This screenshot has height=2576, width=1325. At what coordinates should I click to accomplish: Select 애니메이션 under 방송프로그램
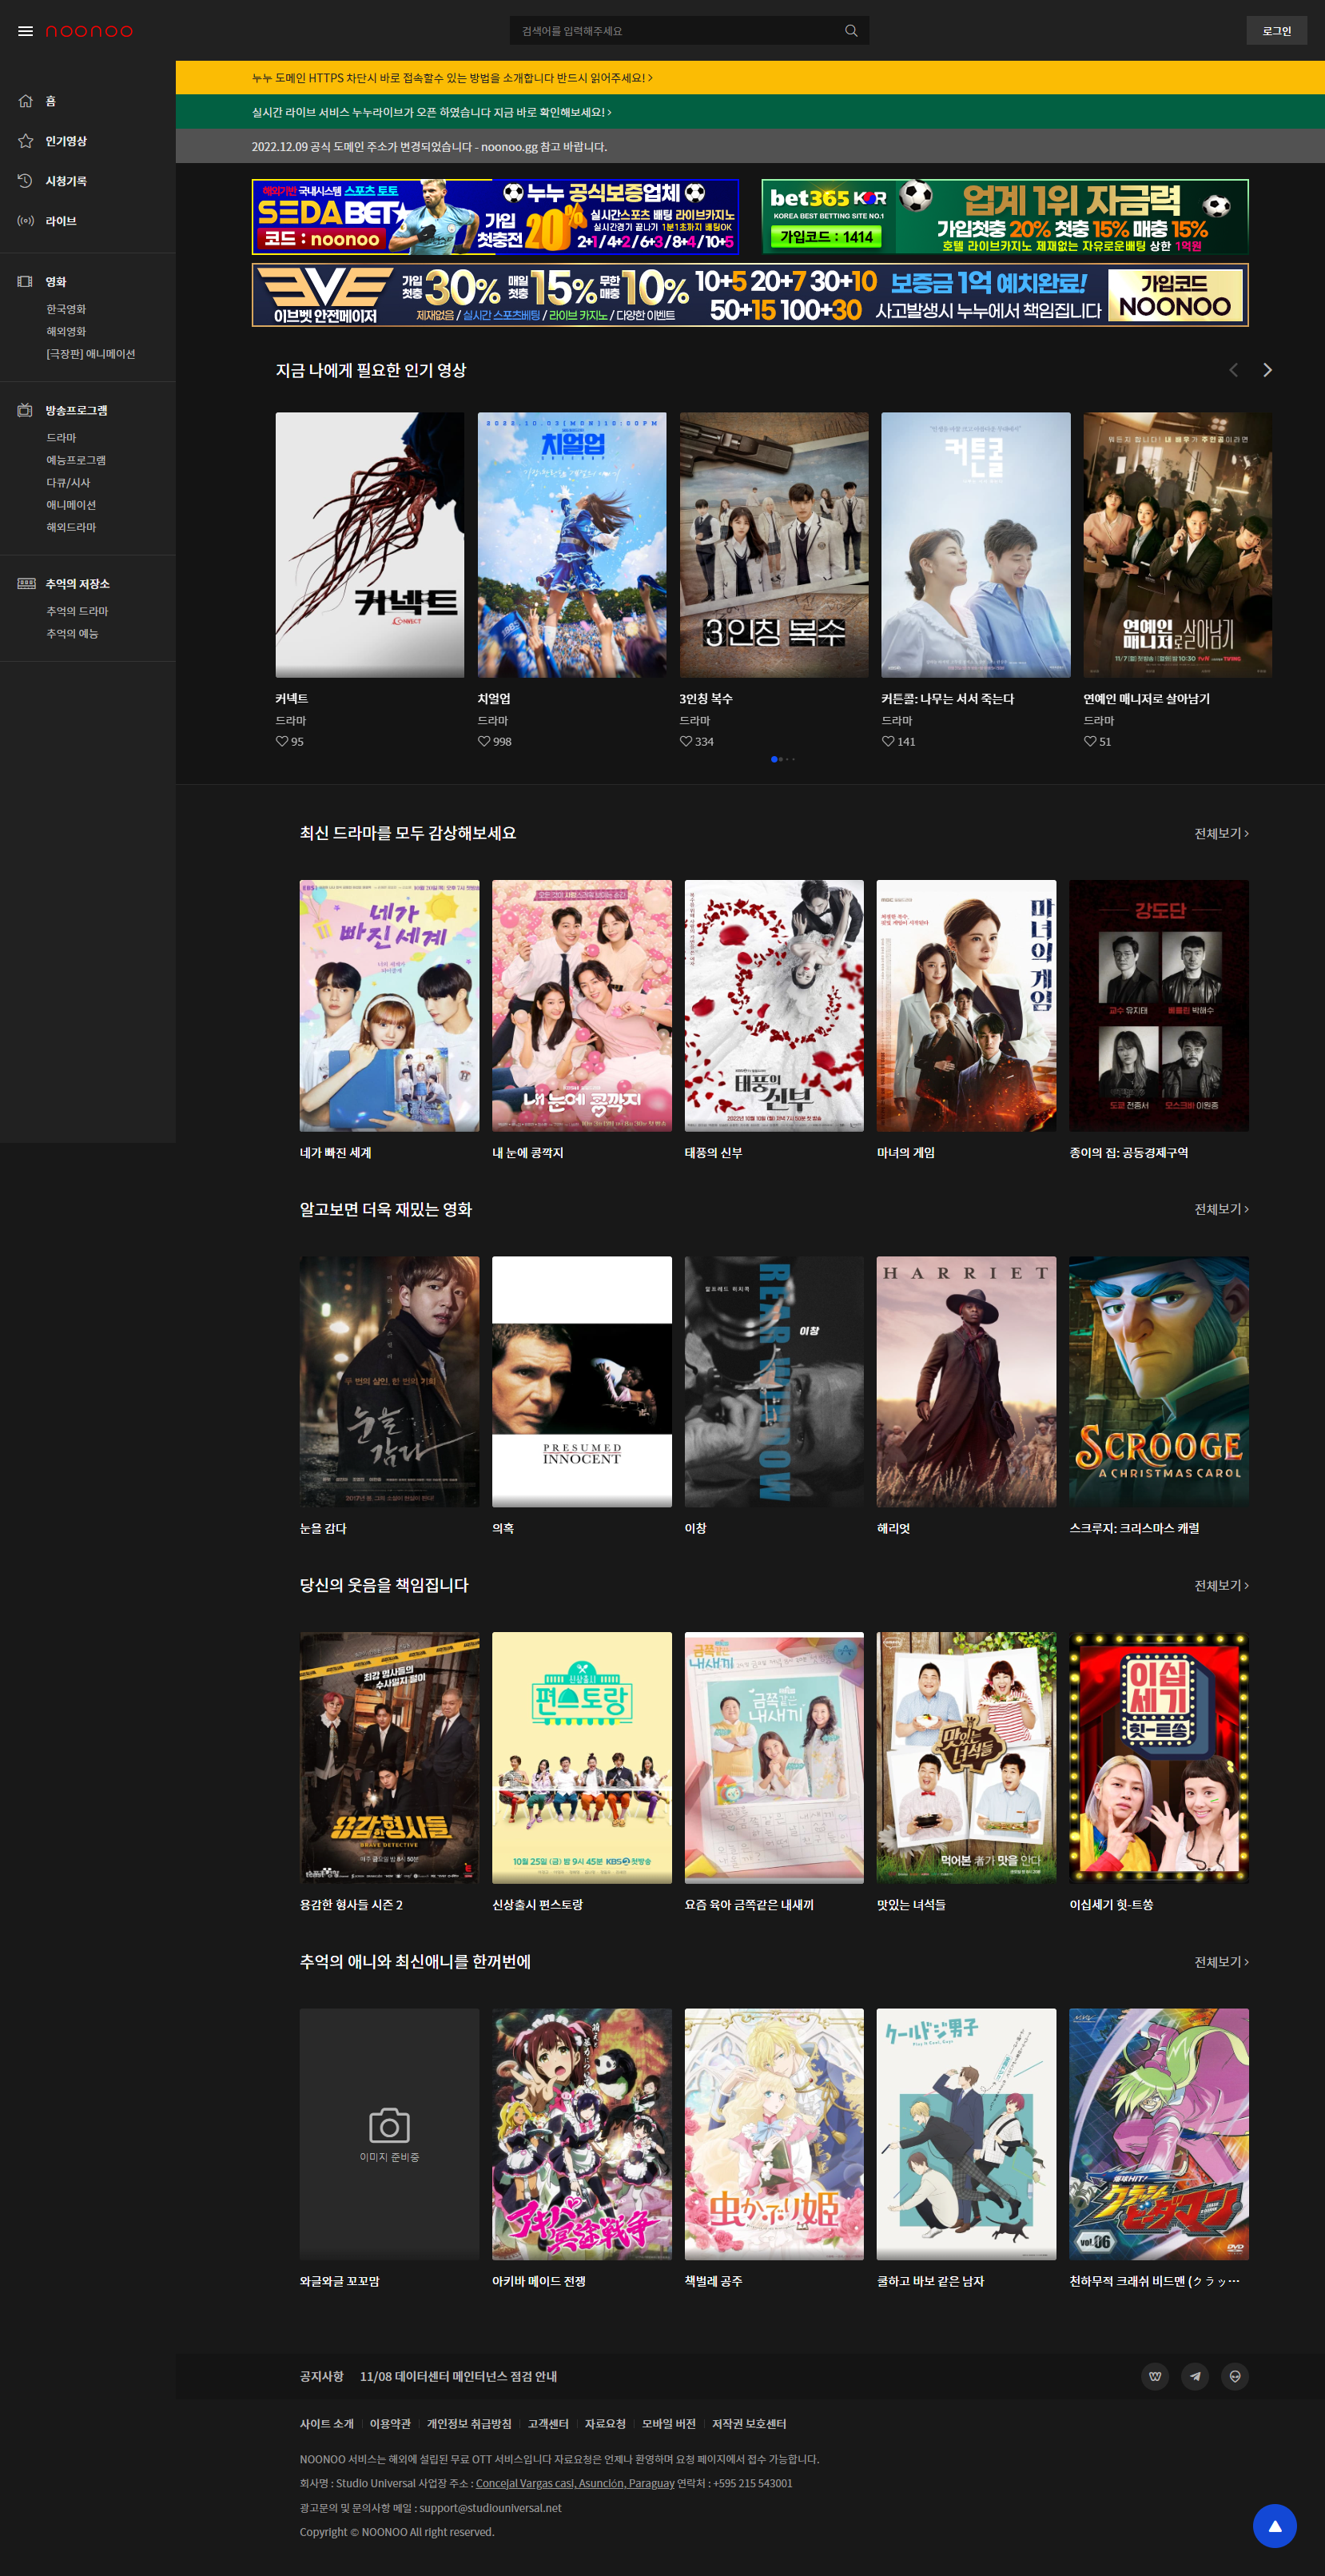[x=71, y=505]
